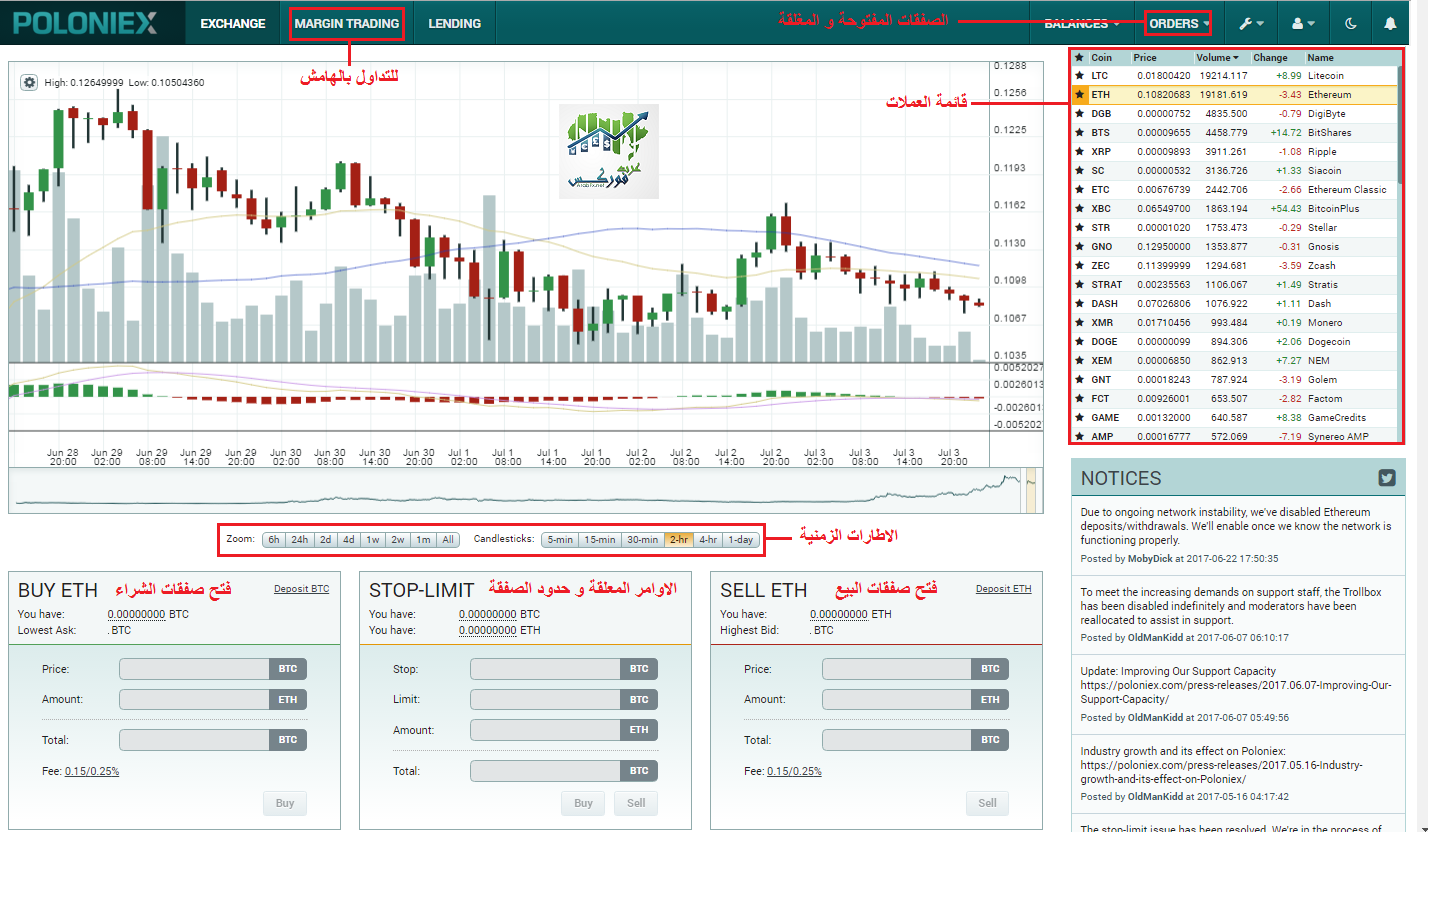Toggle favorite star for XBC
The height and width of the screenshot is (900, 1440).
coord(1080,208)
